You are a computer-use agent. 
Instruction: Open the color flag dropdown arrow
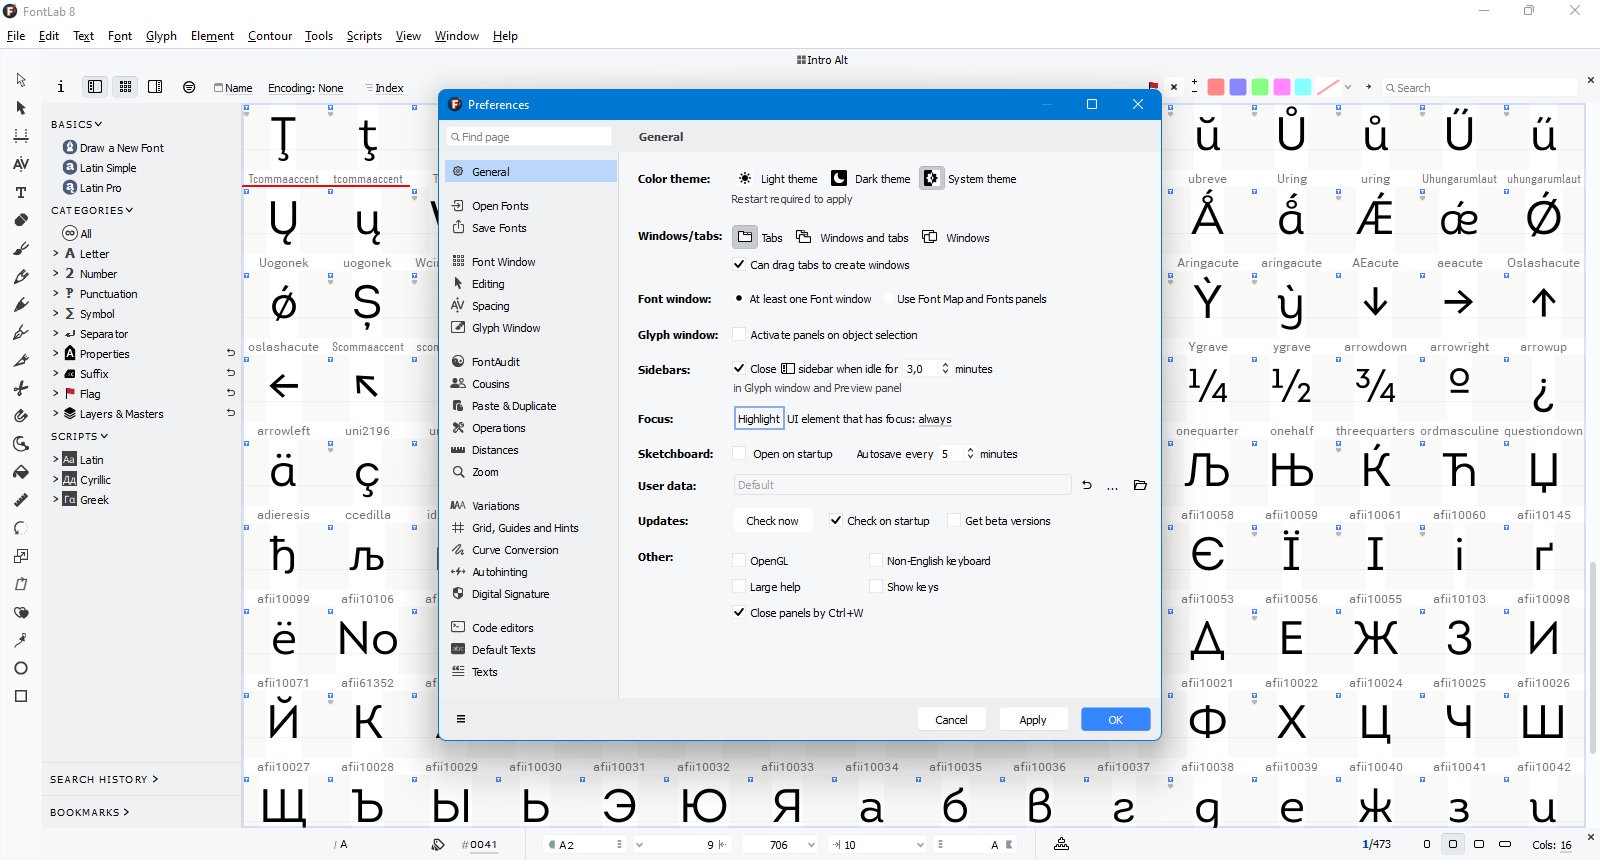pyautogui.click(x=1348, y=87)
